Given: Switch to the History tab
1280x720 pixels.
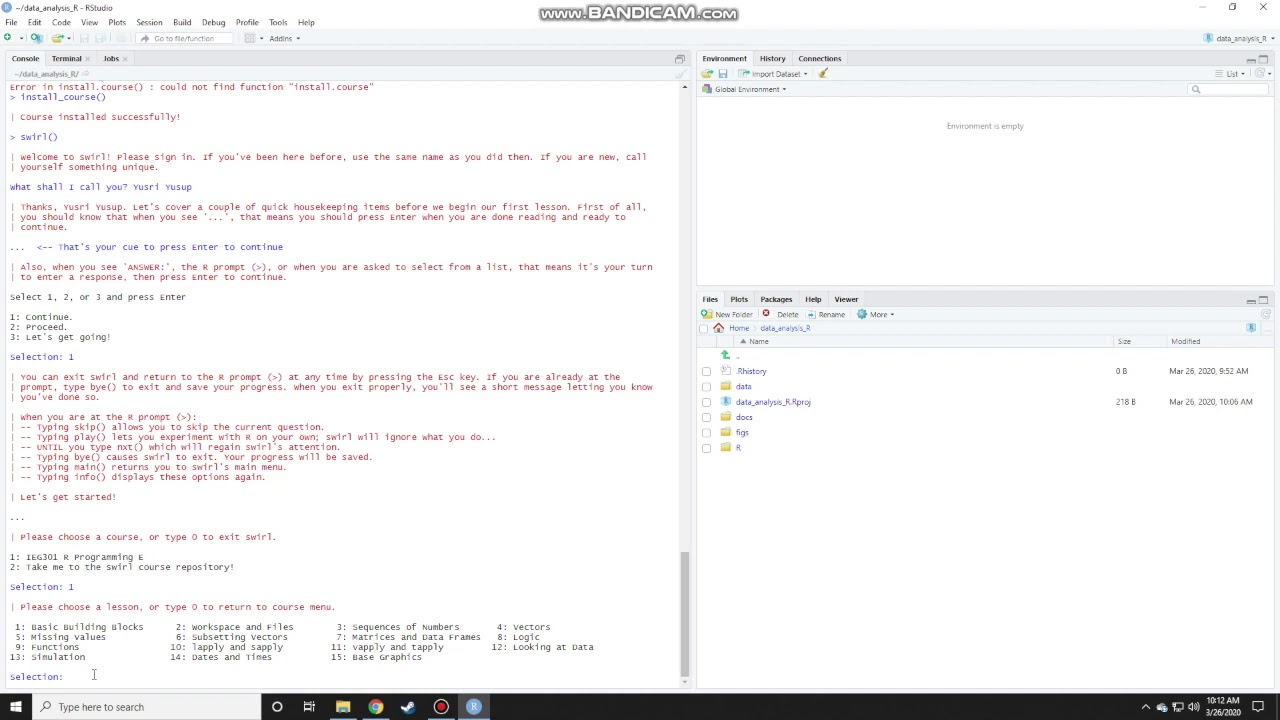Looking at the screenshot, I should click(772, 59).
